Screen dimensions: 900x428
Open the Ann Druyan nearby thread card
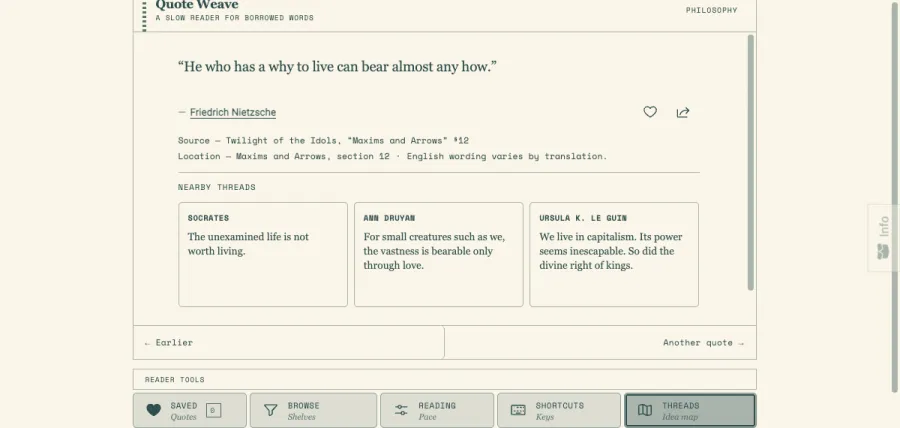point(439,254)
